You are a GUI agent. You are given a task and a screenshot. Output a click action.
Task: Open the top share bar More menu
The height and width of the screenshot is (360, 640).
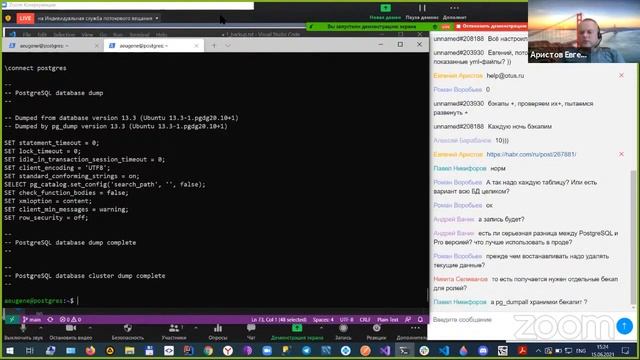454,11
